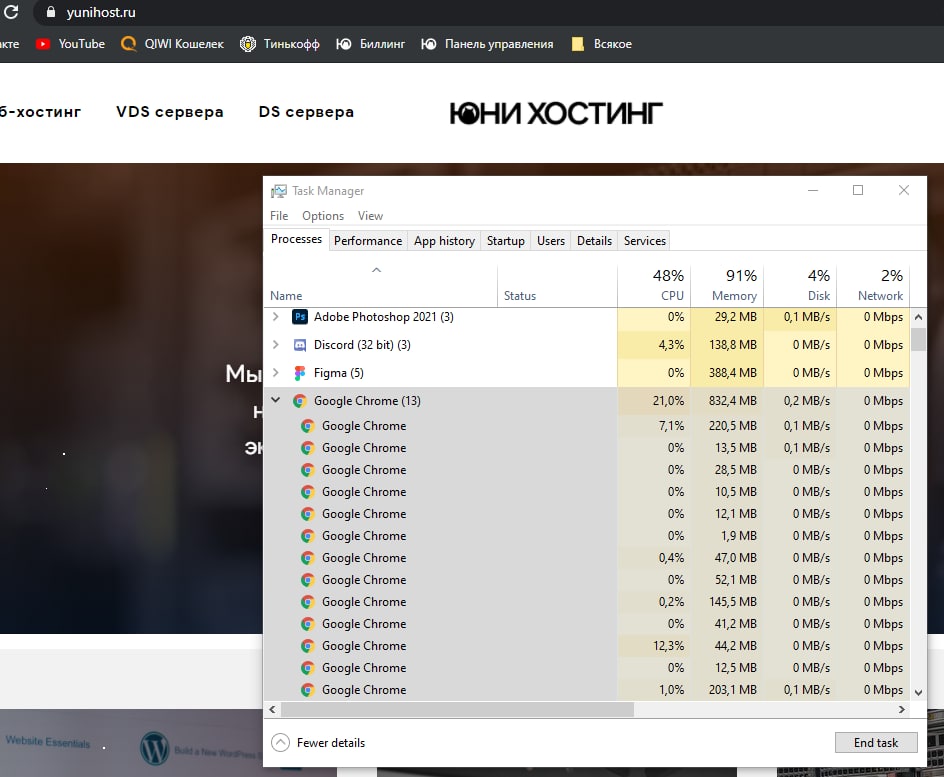Open the YouTube bookmark icon
This screenshot has width=944, height=777.
click(x=42, y=44)
